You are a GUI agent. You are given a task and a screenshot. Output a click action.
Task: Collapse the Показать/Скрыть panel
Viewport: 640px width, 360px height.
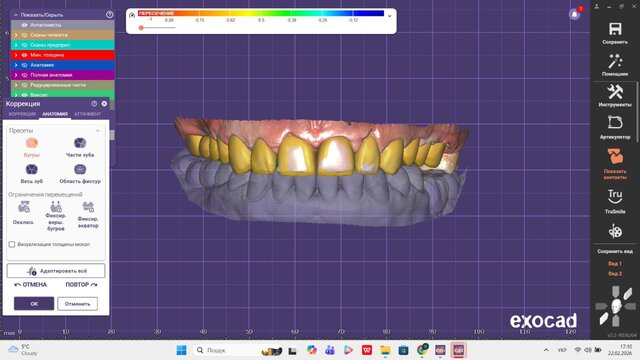point(16,15)
